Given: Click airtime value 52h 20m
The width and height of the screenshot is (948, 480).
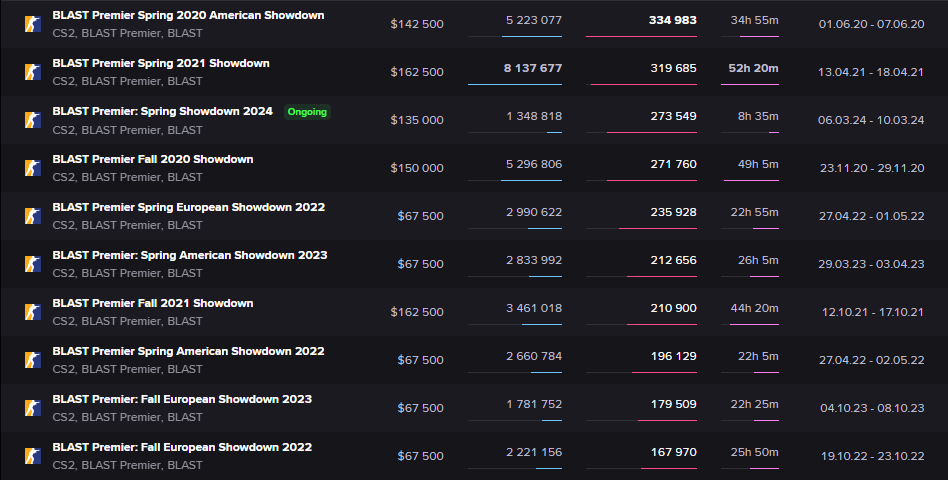Looking at the screenshot, I should [x=753, y=68].
